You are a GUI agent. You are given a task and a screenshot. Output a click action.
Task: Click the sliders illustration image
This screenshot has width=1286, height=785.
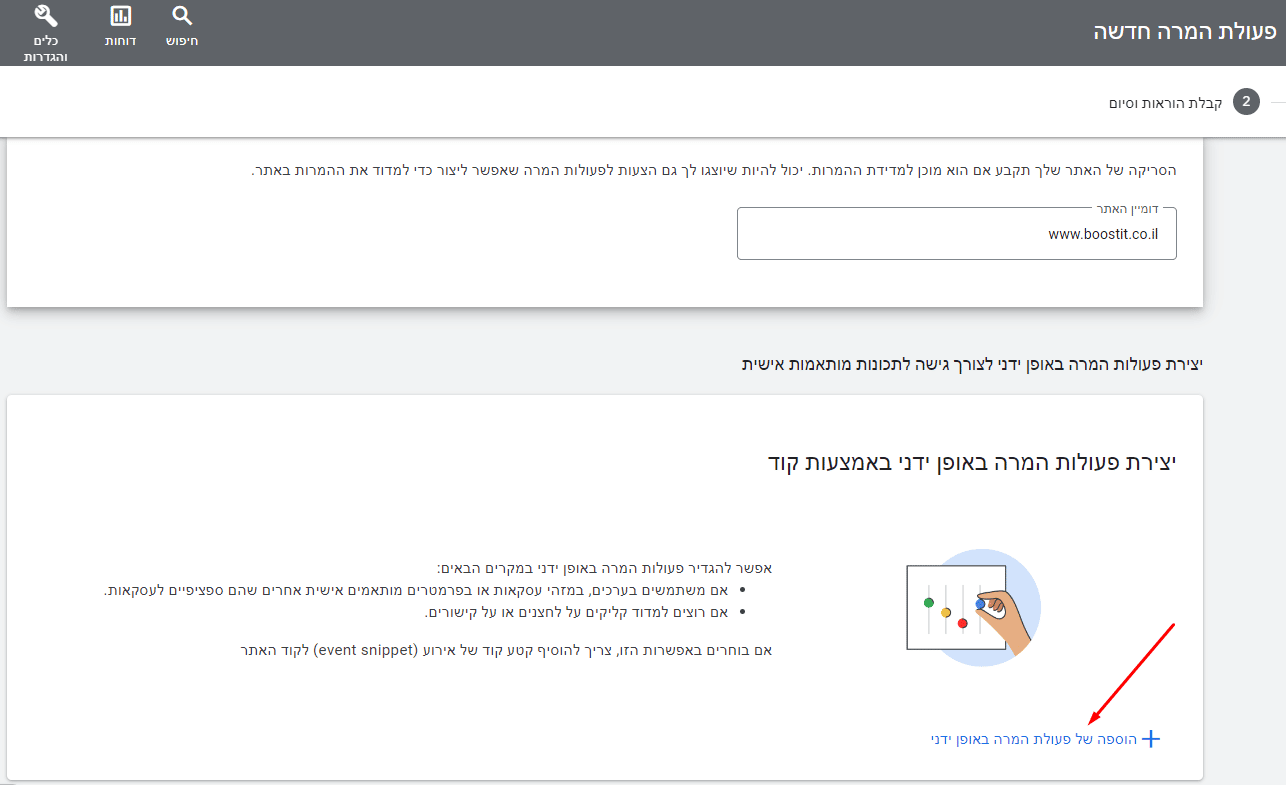point(973,607)
